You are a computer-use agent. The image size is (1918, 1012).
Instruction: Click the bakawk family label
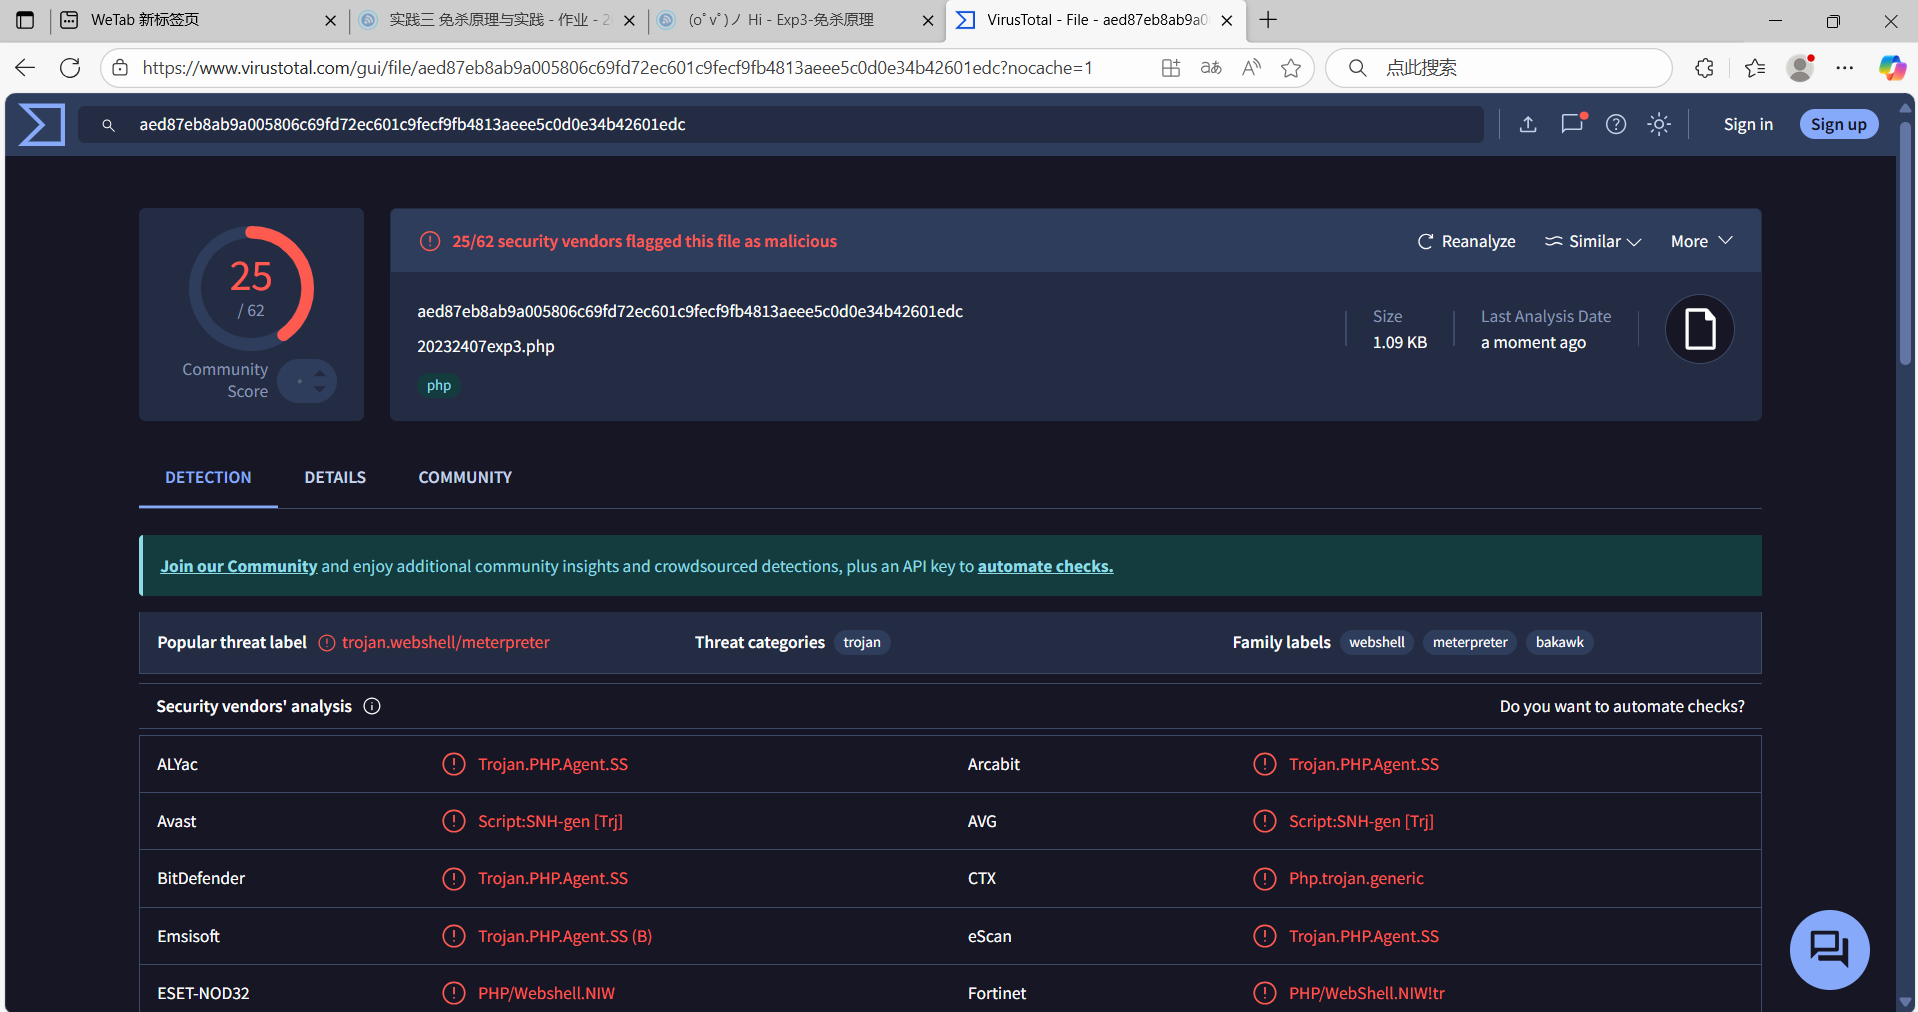[1560, 643]
